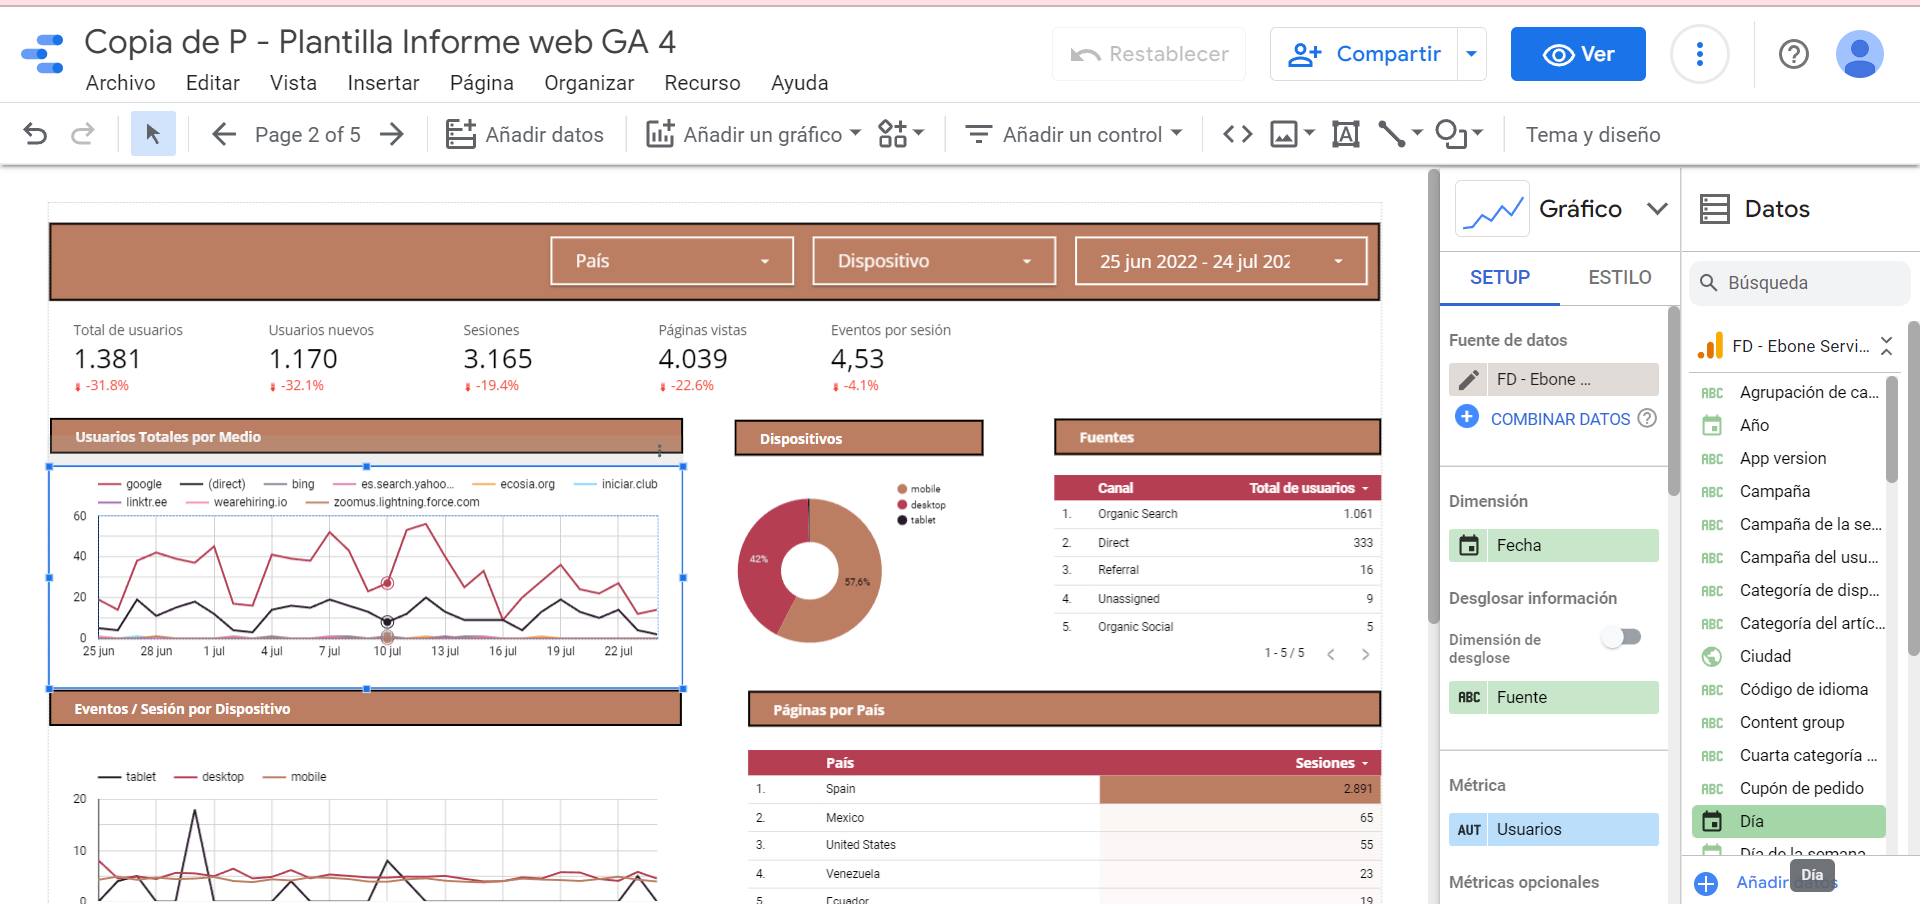Open the Insertar menu
The image size is (1920, 904).
click(x=383, y=83)
